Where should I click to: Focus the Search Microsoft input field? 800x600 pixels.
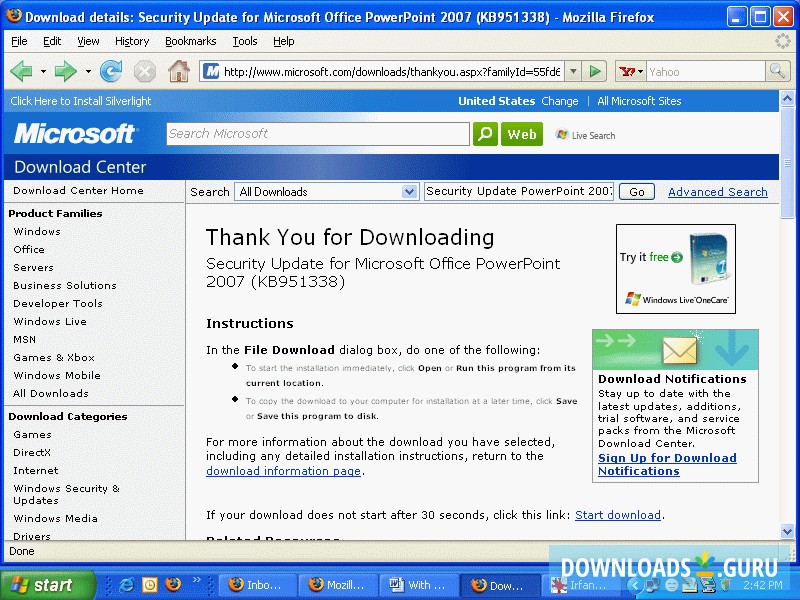[318, 134]
